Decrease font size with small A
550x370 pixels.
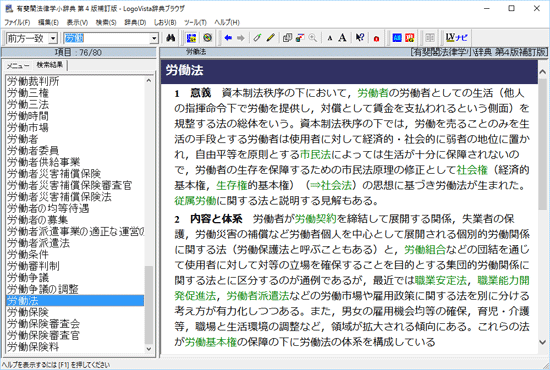click(329, 38)
